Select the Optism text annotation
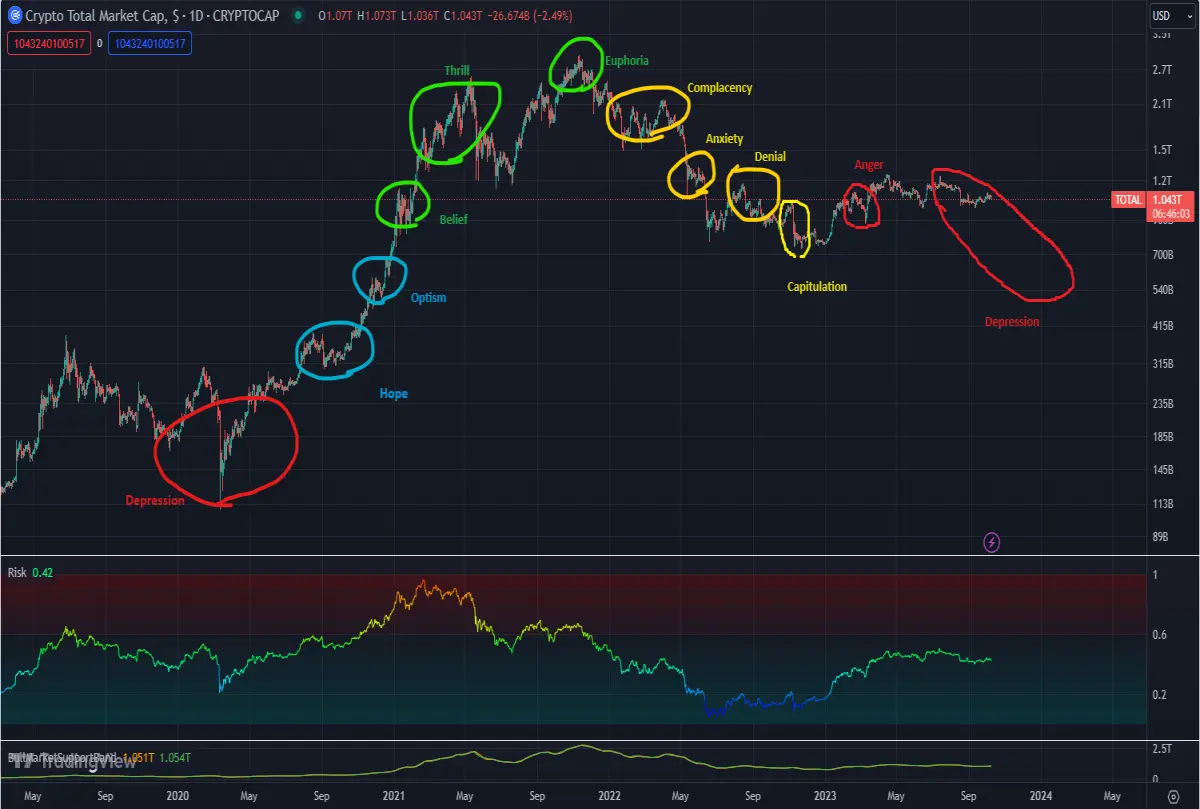 [429, 298]
